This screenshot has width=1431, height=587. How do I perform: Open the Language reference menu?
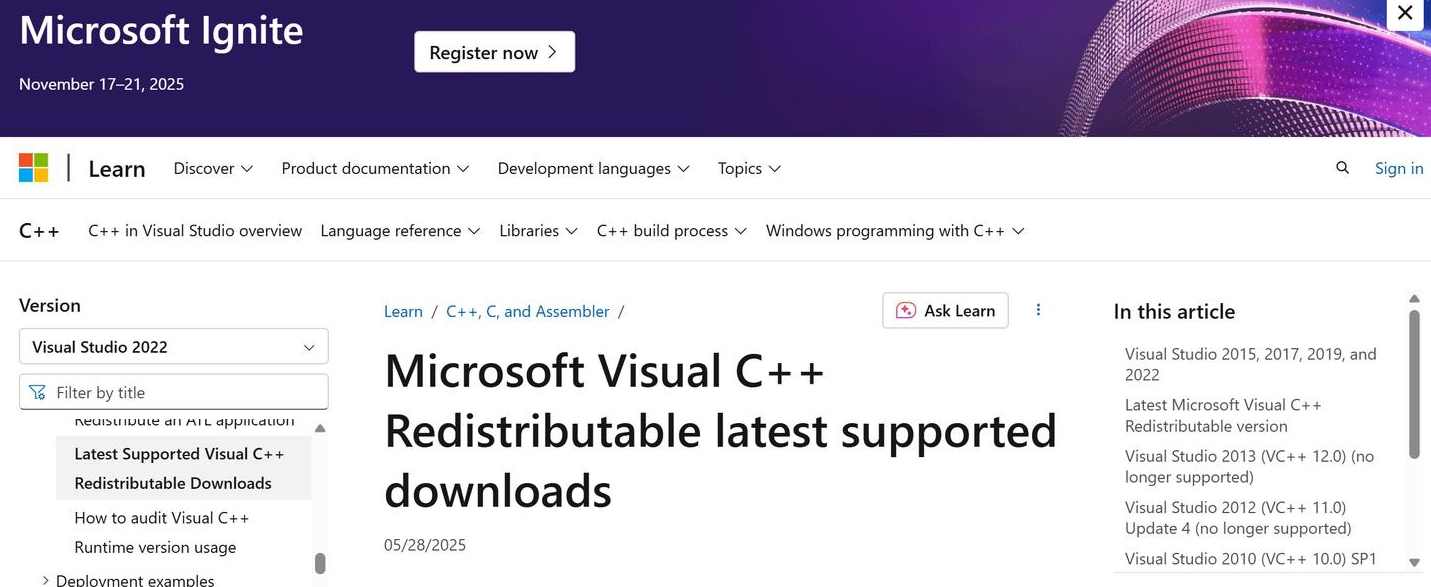(x=400, y=231)
